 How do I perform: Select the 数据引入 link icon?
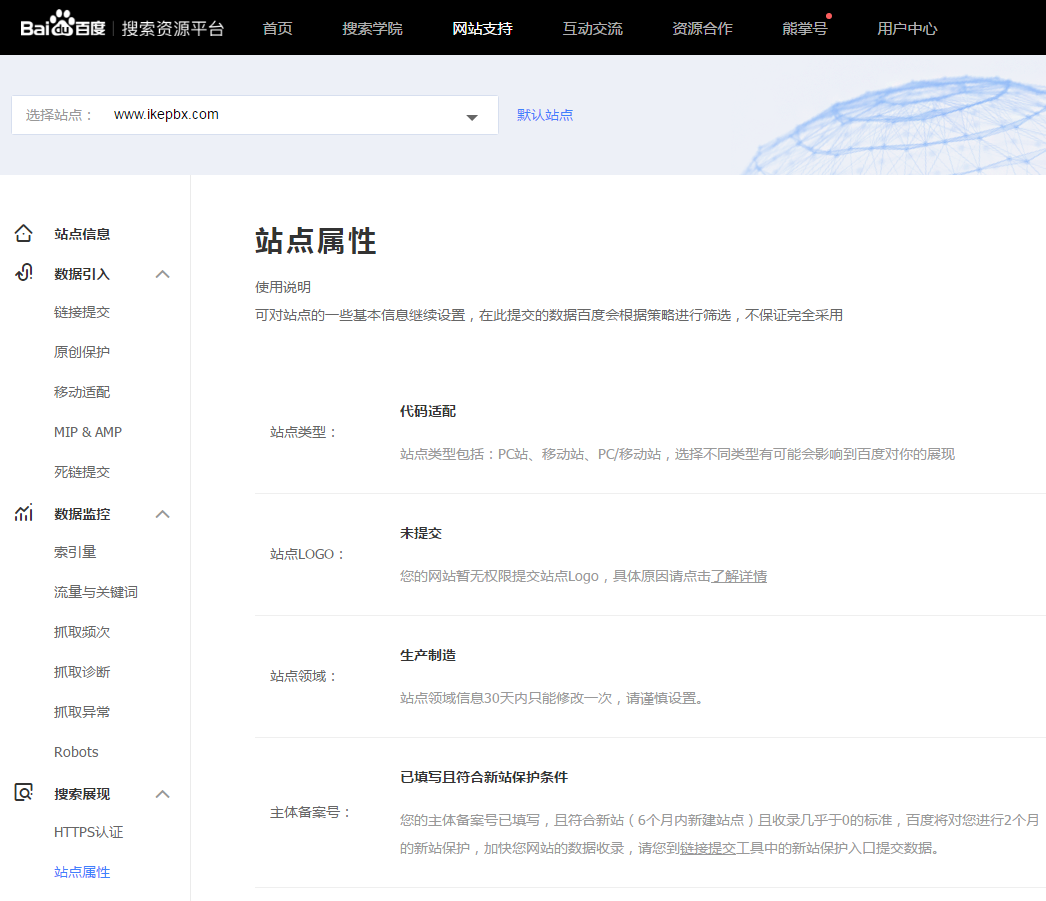click(23, 273)
